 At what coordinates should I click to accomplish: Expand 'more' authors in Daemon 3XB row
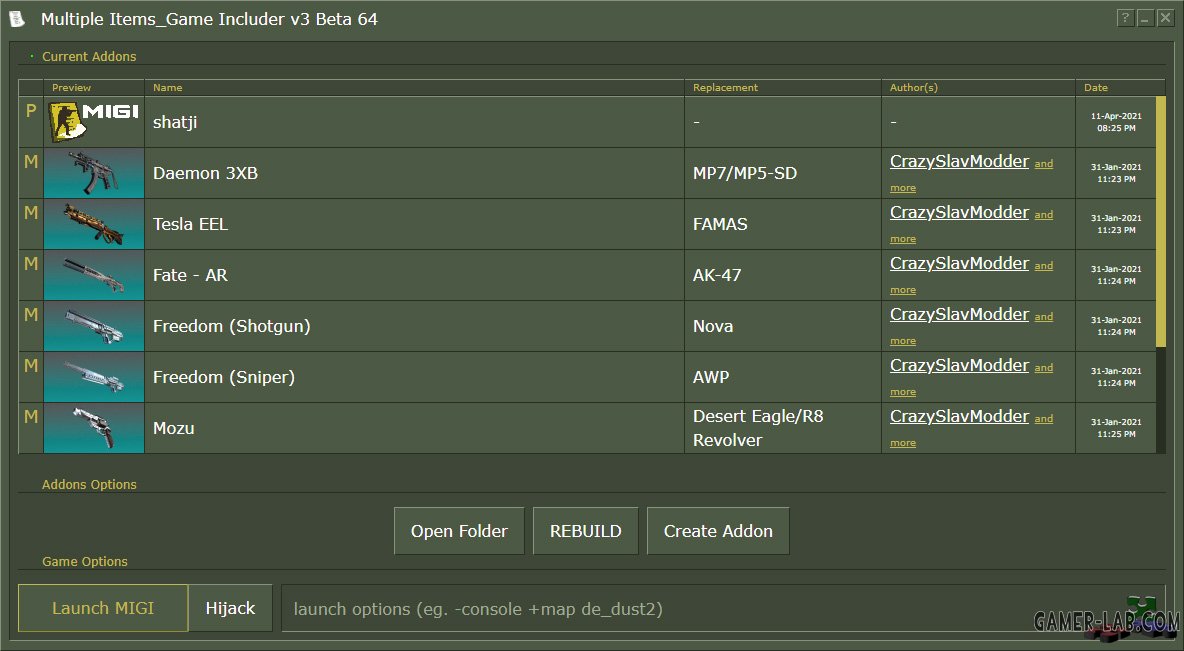(x=902, y=188)
